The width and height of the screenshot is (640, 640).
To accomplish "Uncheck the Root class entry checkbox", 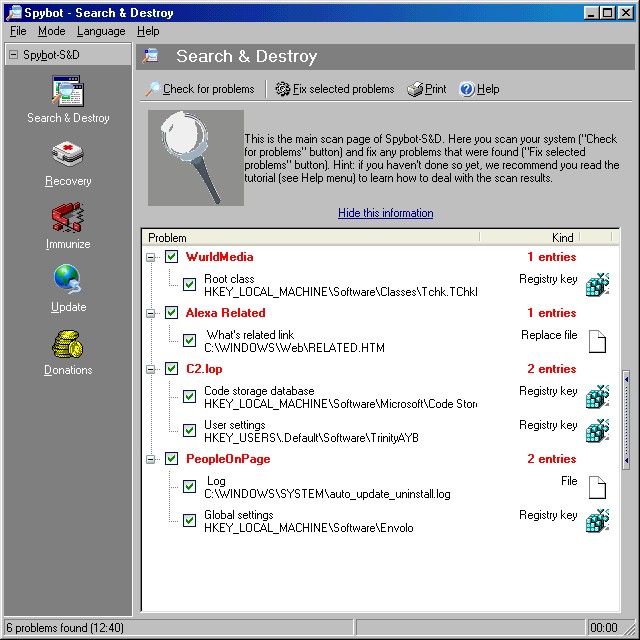I will pyautogui.click(x=189, y=284).
